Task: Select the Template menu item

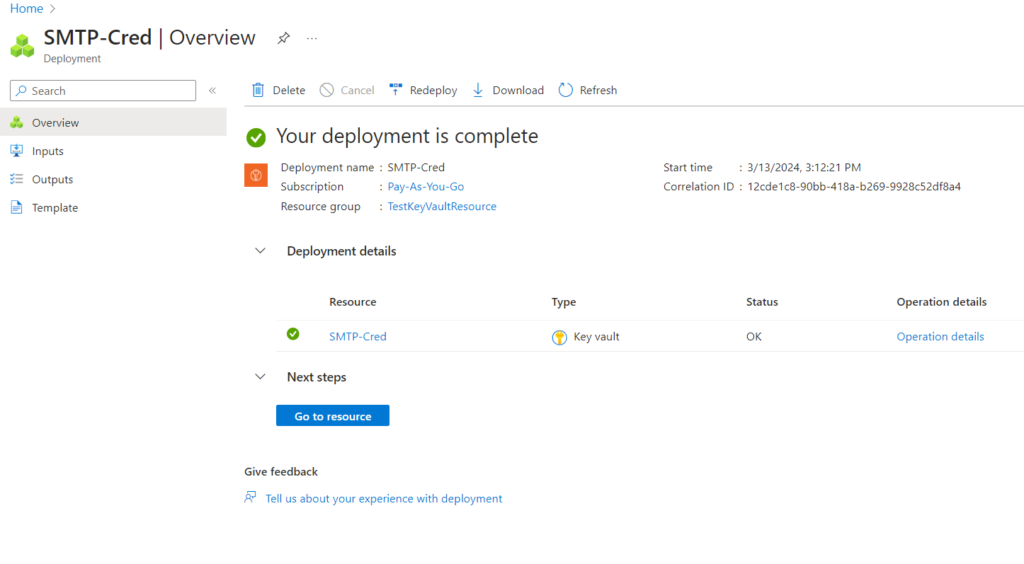Action: (x=54, y=208)
